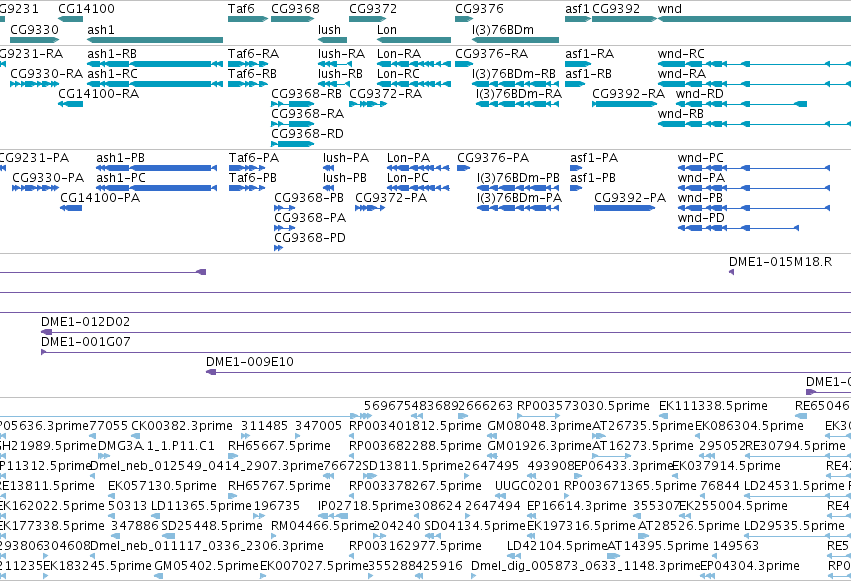Select the CG9392 gene label
This screenshot has height=581, width=851.
tap(616, 9)
